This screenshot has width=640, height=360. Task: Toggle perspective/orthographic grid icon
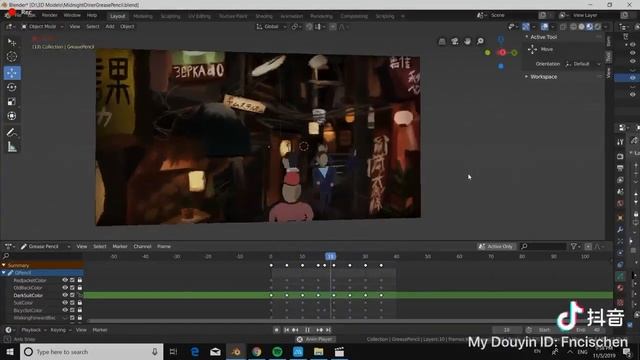(442, 41)
